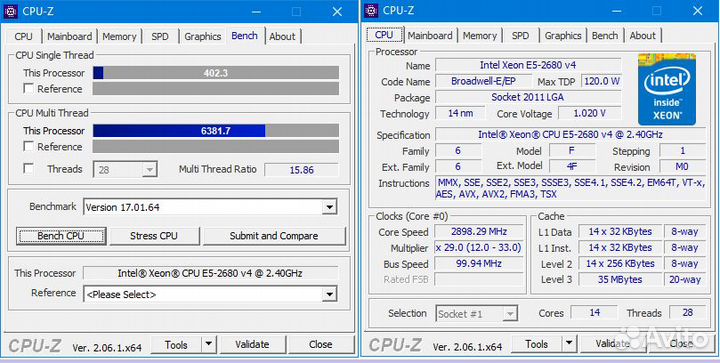Click Validate in the Bench window

point(252,344)
